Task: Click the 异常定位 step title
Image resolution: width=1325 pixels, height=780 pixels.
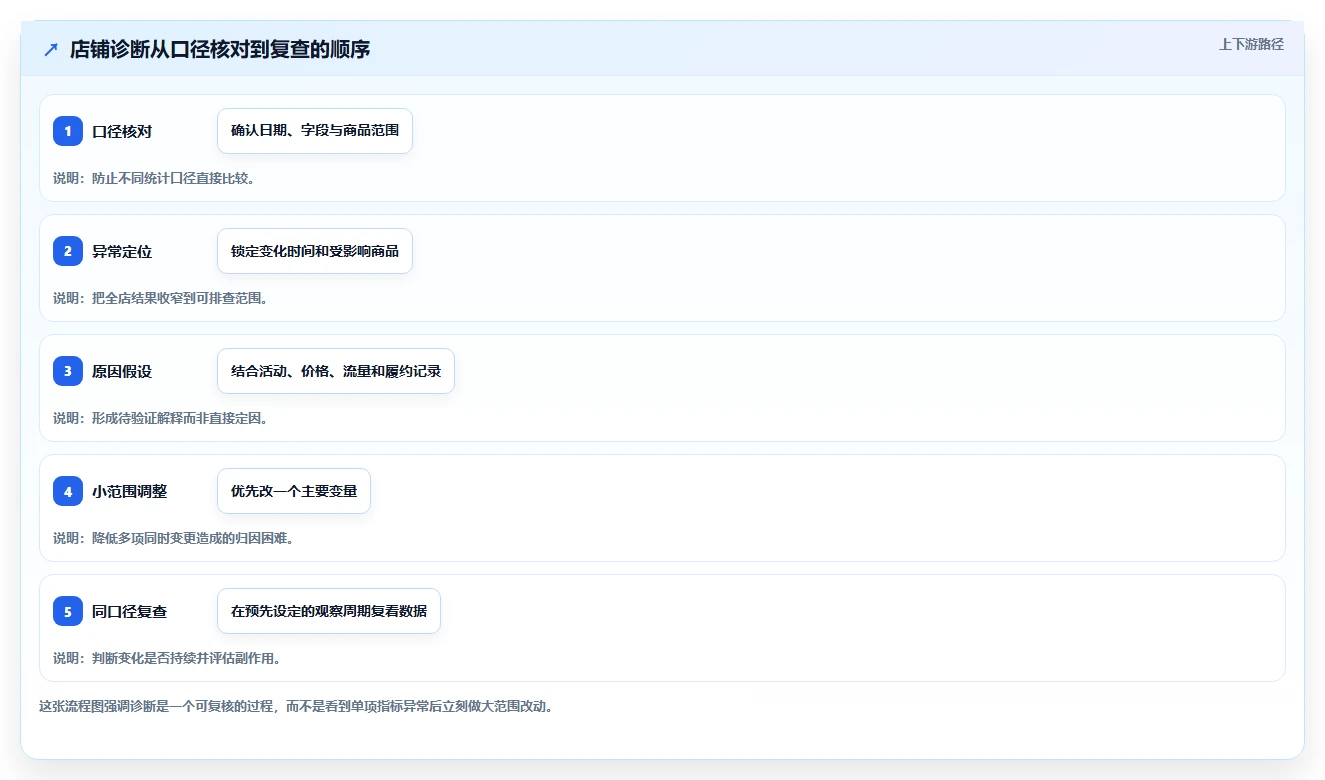Action: tap(122, 252)
